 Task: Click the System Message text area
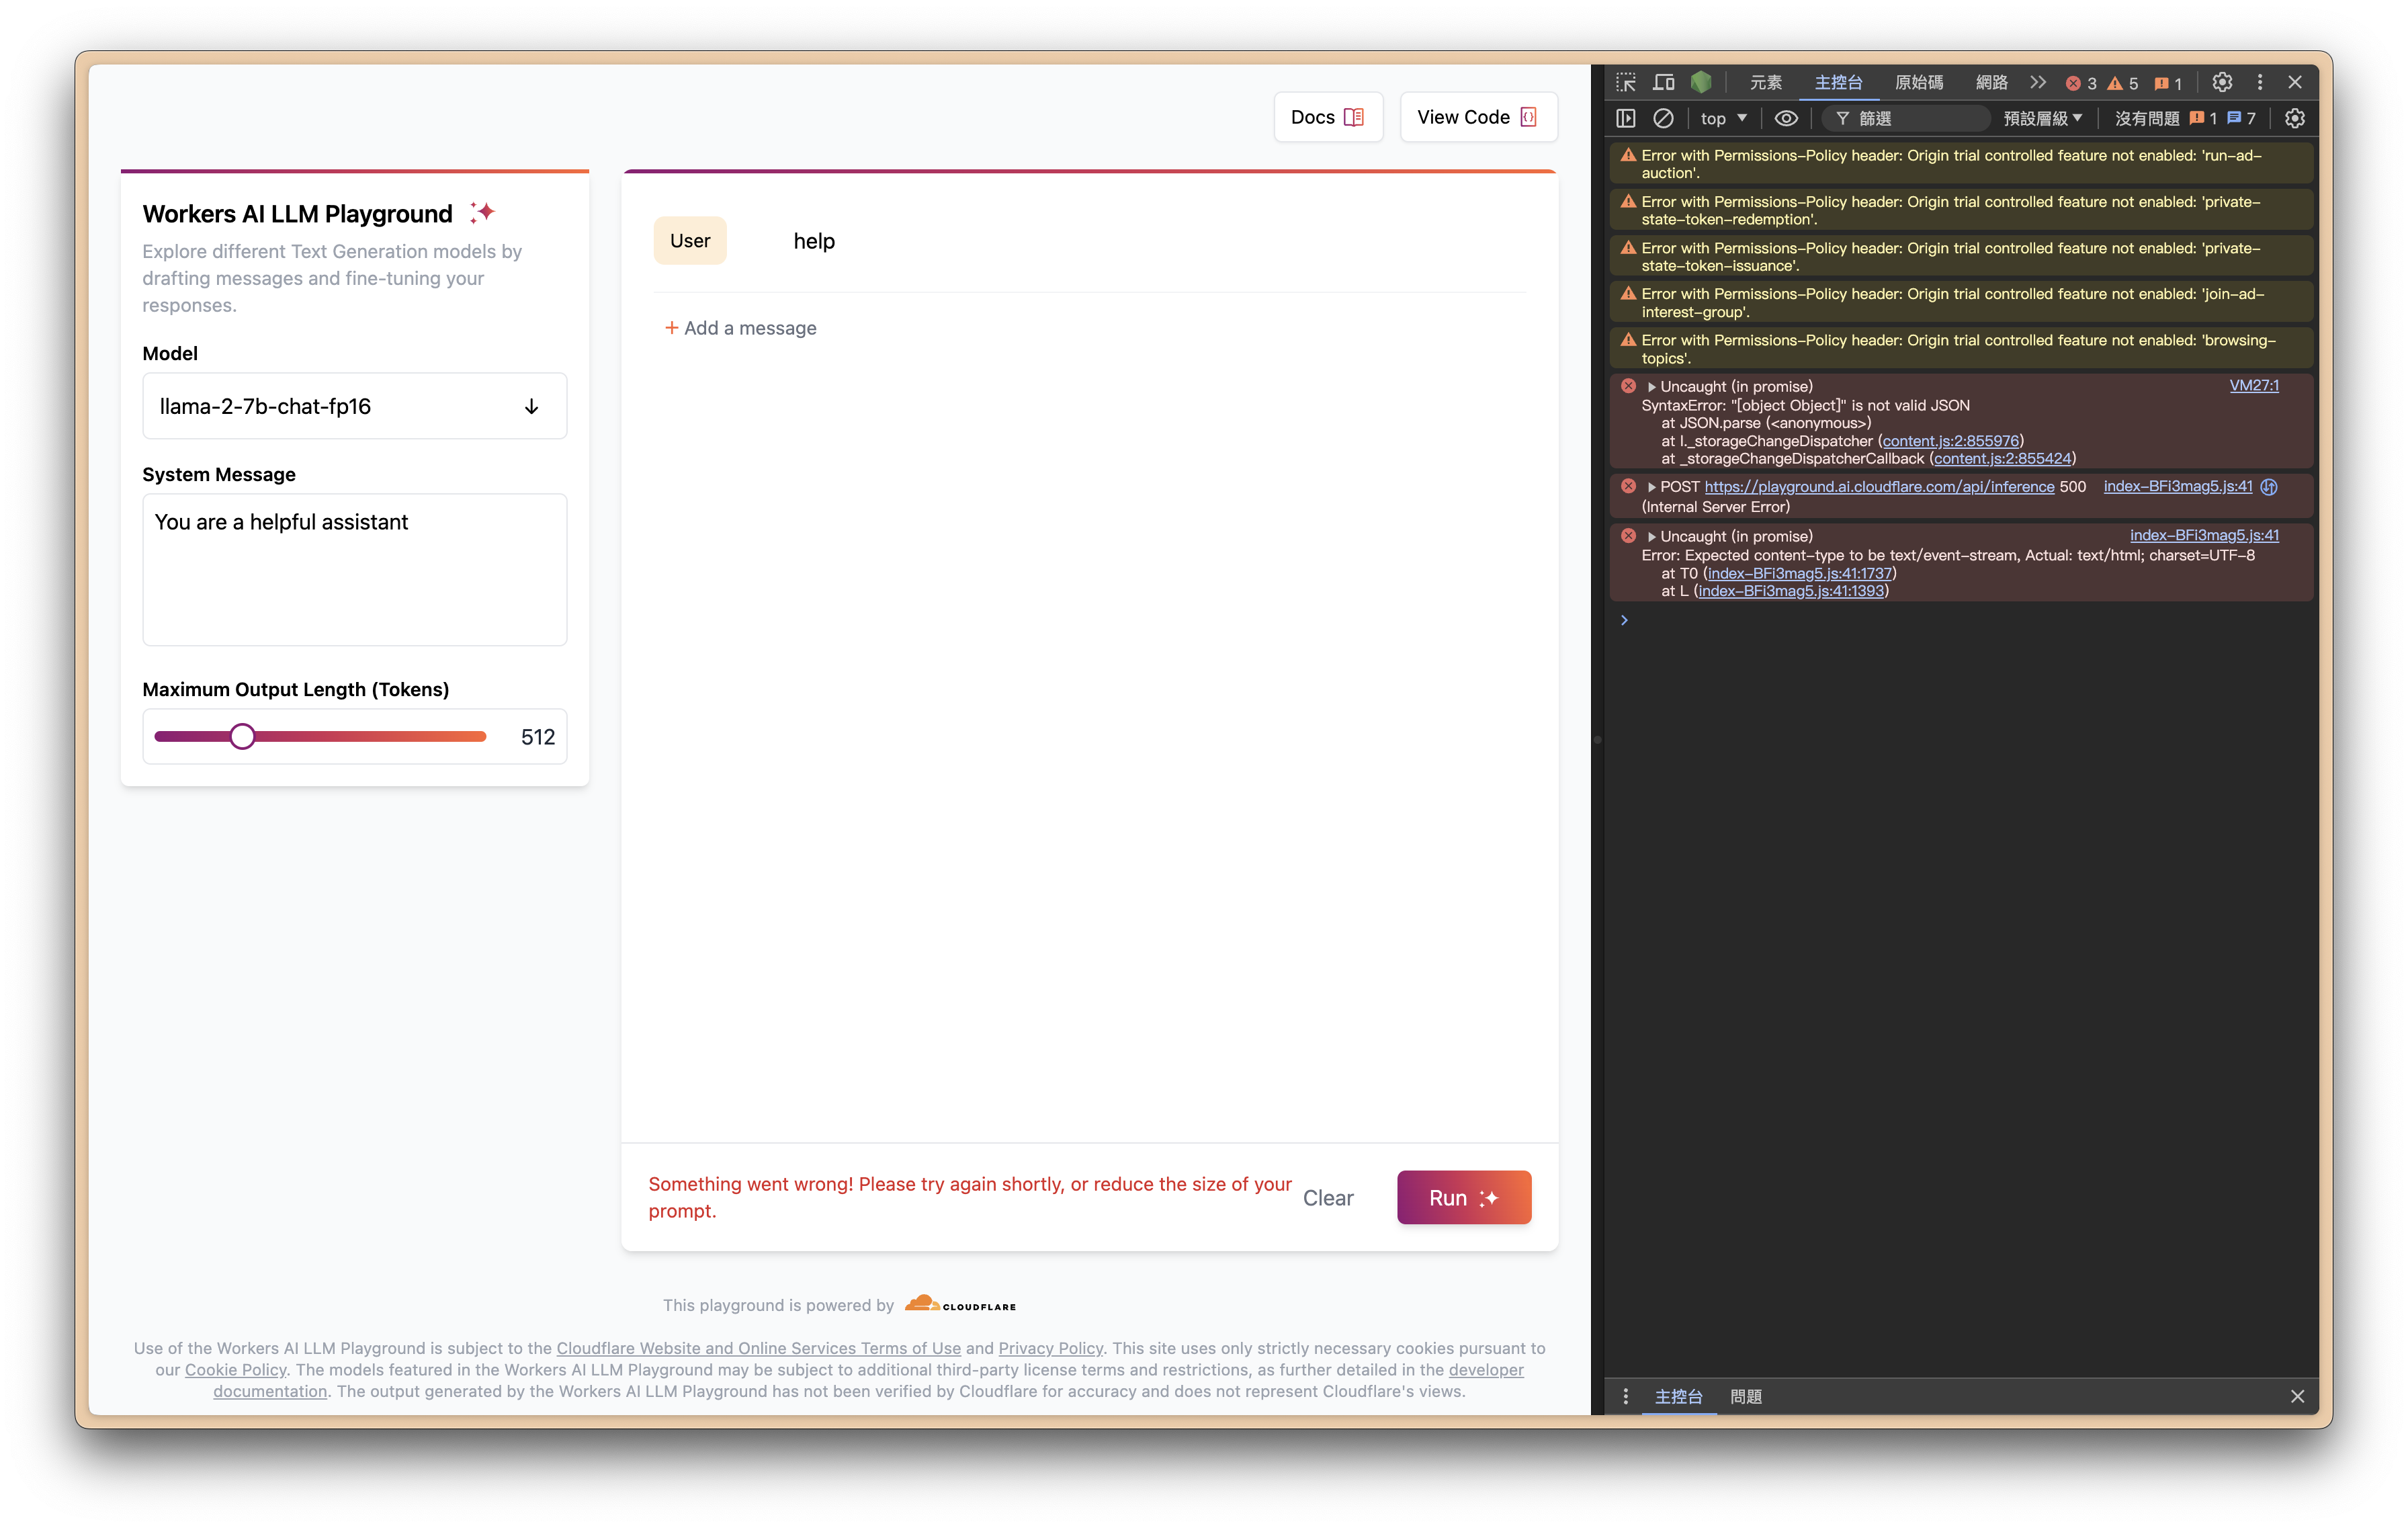coord(355,569)
